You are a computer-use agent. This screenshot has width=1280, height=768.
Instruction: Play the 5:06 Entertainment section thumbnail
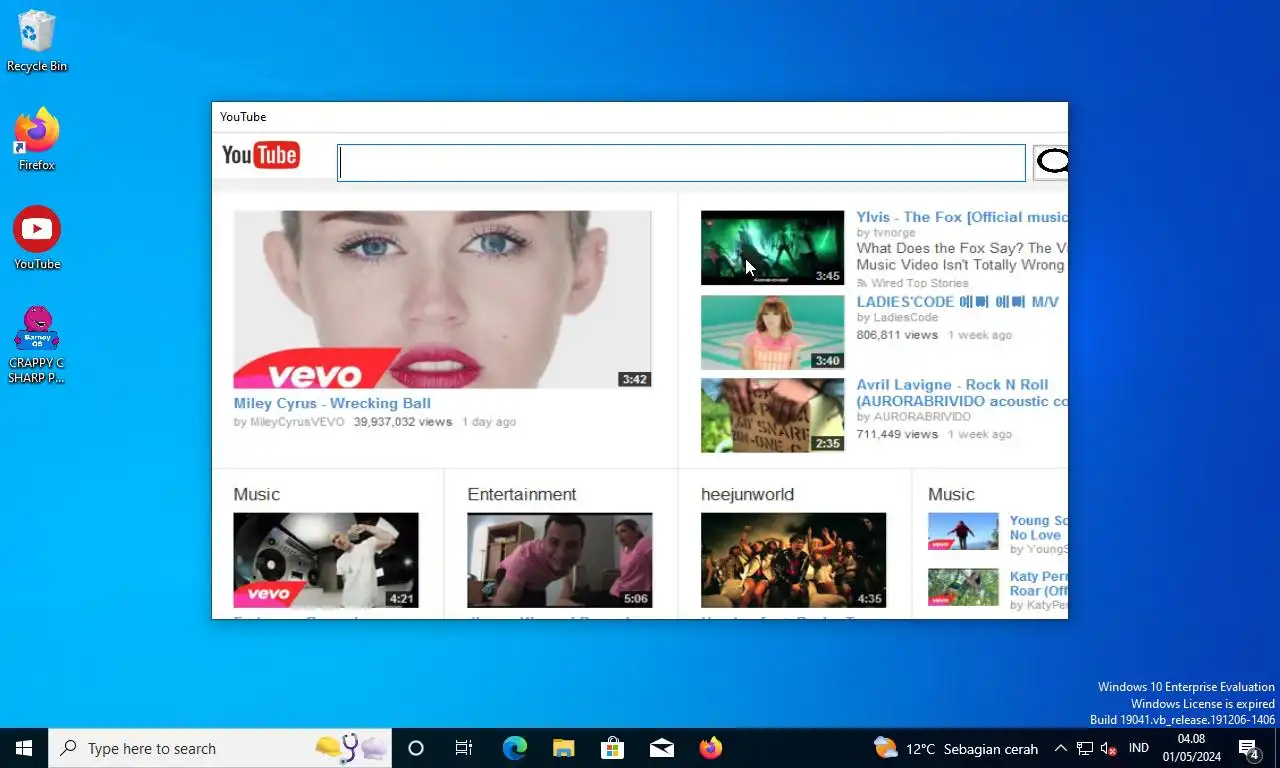559,560
